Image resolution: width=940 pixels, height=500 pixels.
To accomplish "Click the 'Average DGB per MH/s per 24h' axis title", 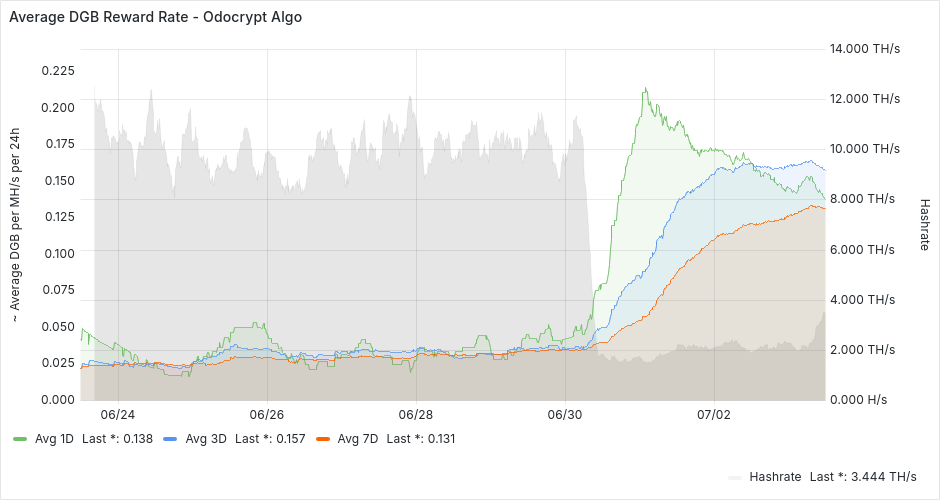I will coord(14,225).
